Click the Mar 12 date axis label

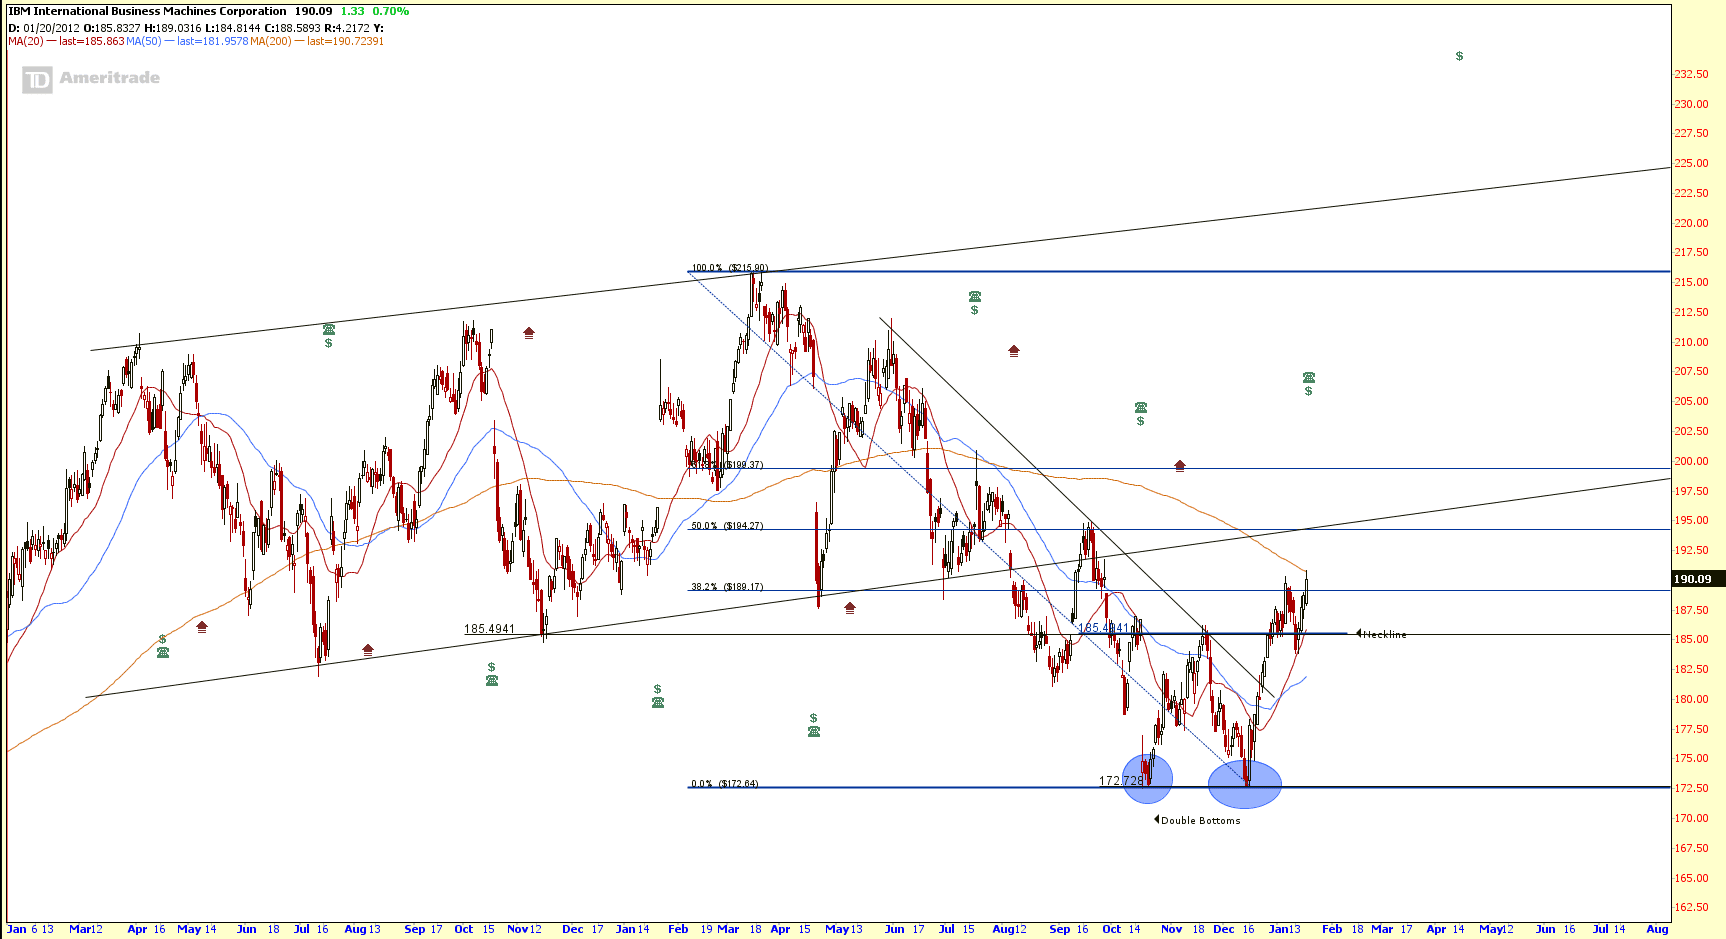click(x=86, y=929)
